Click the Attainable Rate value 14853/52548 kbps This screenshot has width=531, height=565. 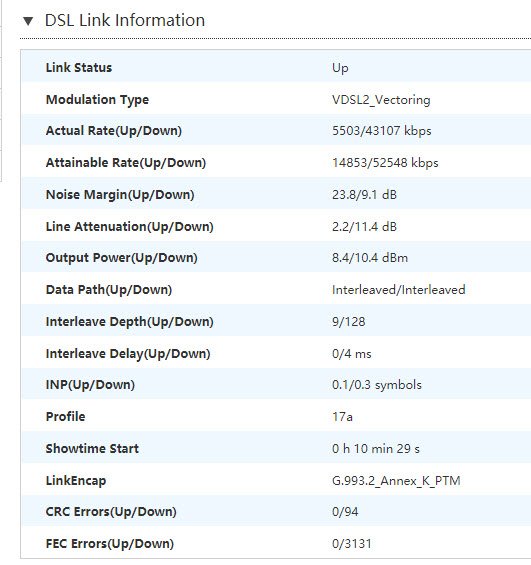coord(385,163)
